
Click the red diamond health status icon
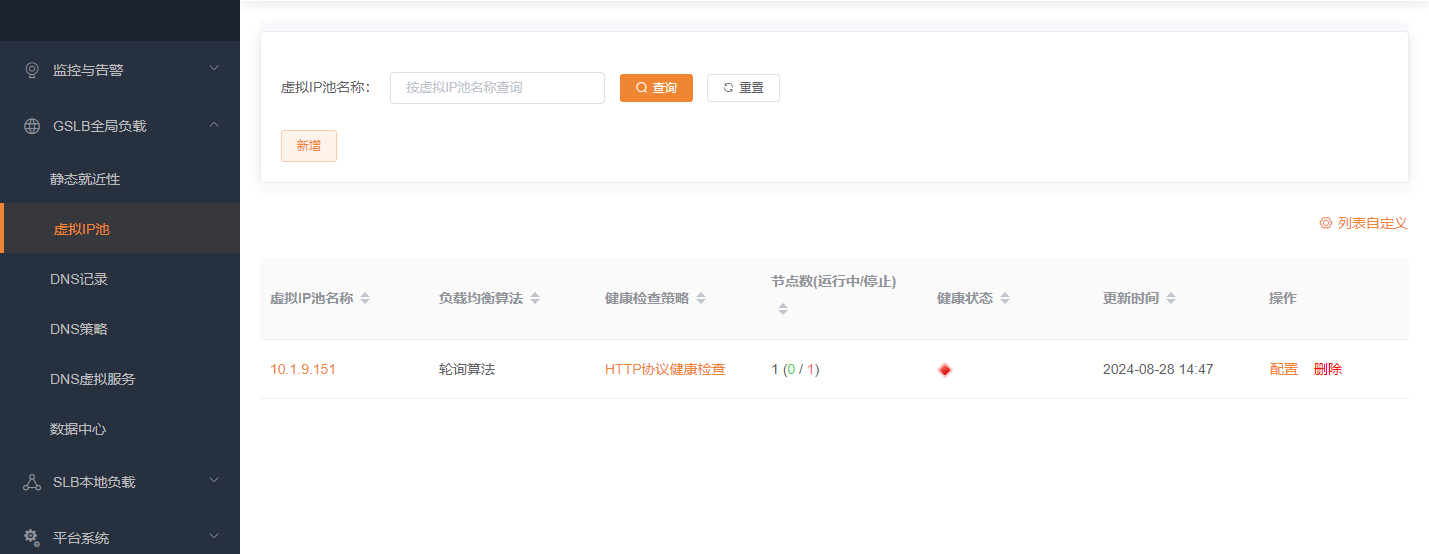pyautogui.click(x=944, y=370)
